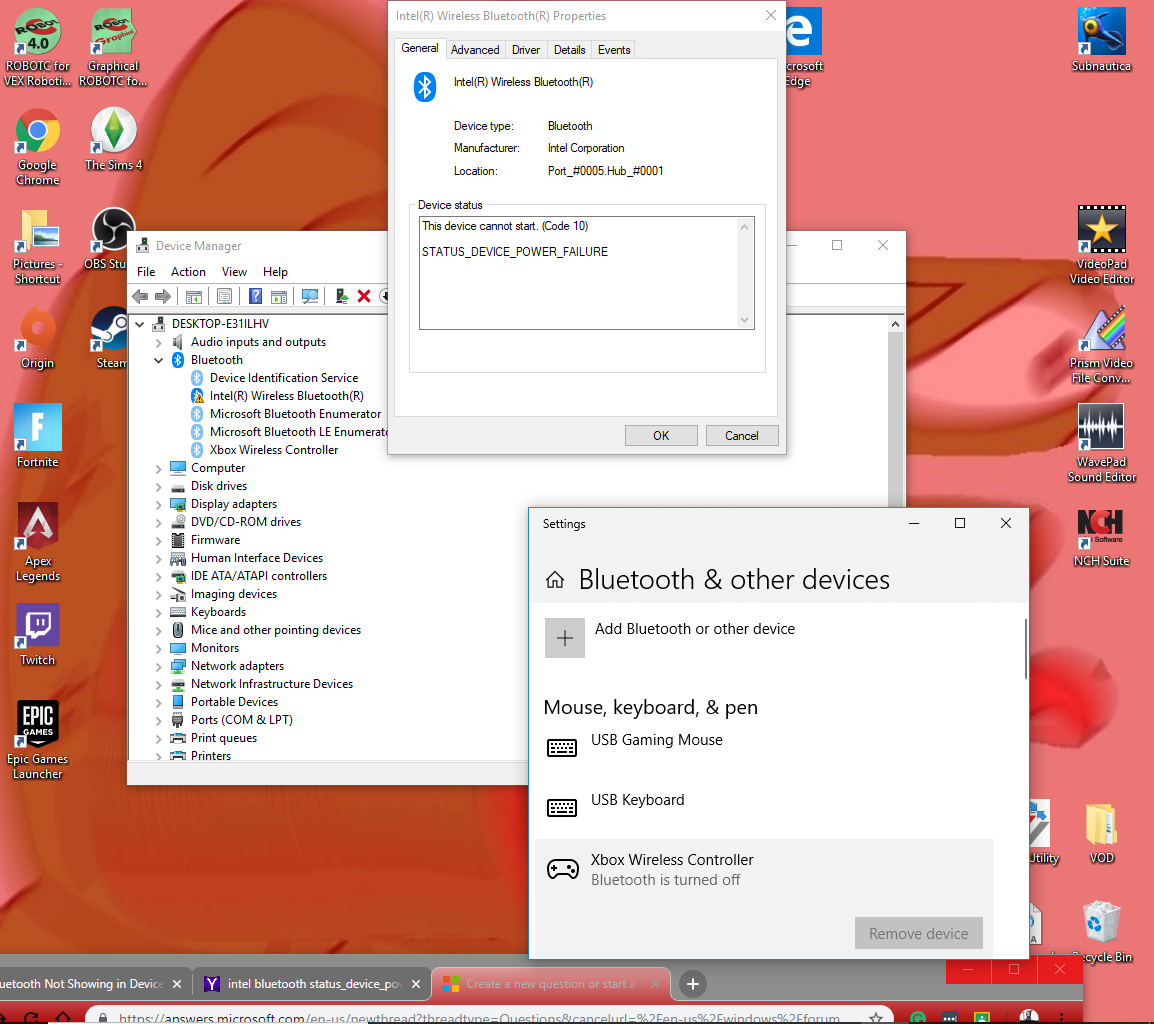The image size is (1154, 1024).
Task: Switch to the Details tab in Properties
Action: tap(570, 49)
